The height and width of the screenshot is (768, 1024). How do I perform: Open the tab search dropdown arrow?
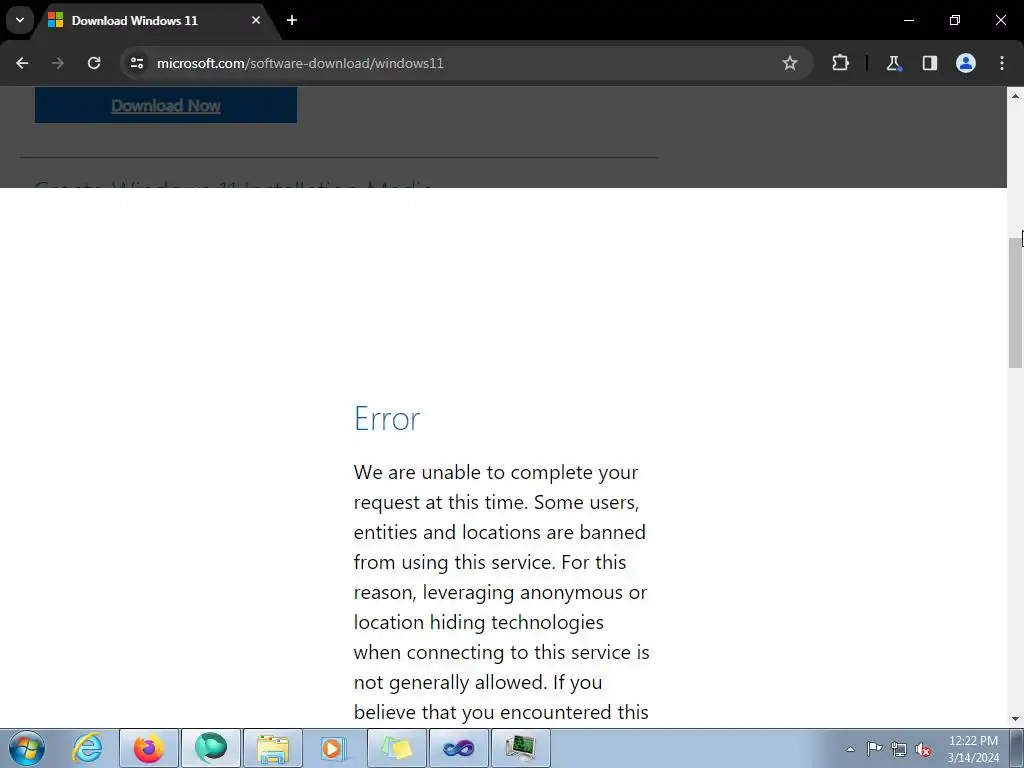tap(20, 20)
